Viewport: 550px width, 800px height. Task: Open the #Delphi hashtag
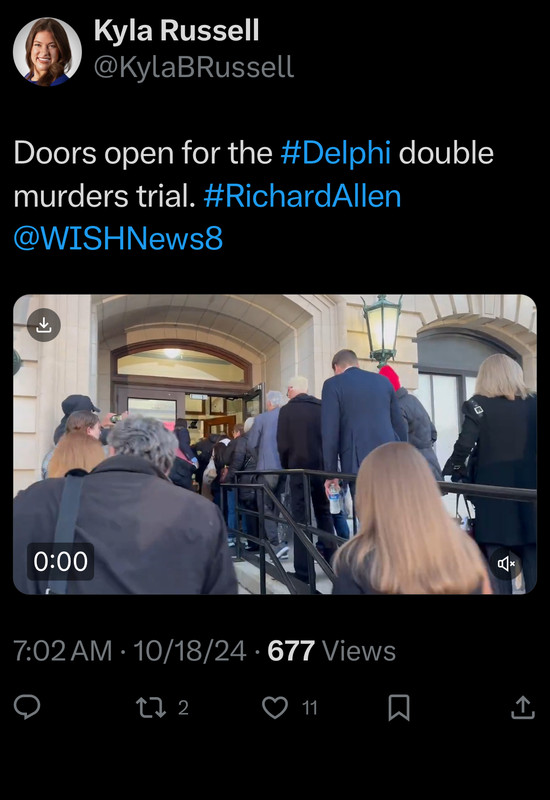point(336,153)
